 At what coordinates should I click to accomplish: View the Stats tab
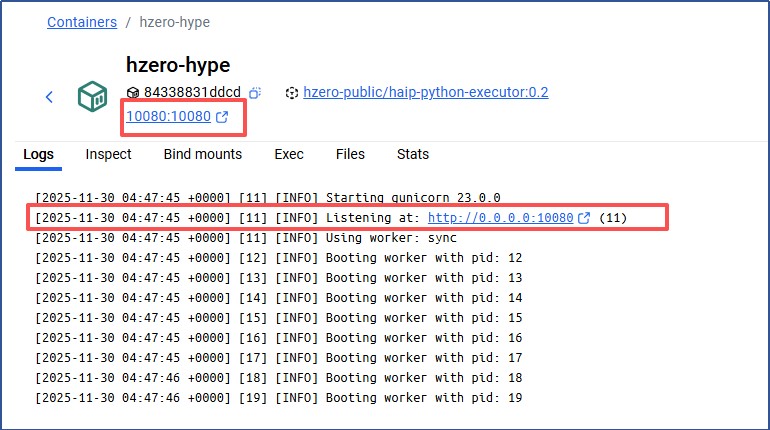pos(412,154)
